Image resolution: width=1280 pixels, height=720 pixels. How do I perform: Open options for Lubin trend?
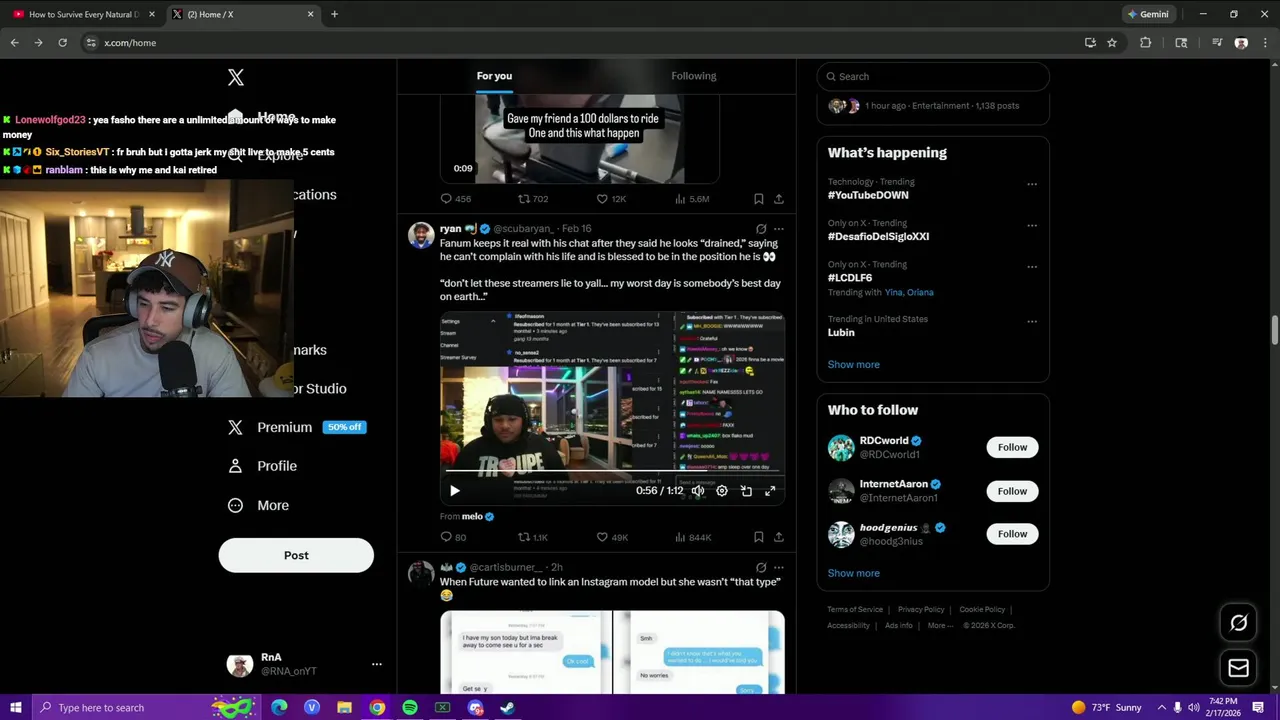1032,321
